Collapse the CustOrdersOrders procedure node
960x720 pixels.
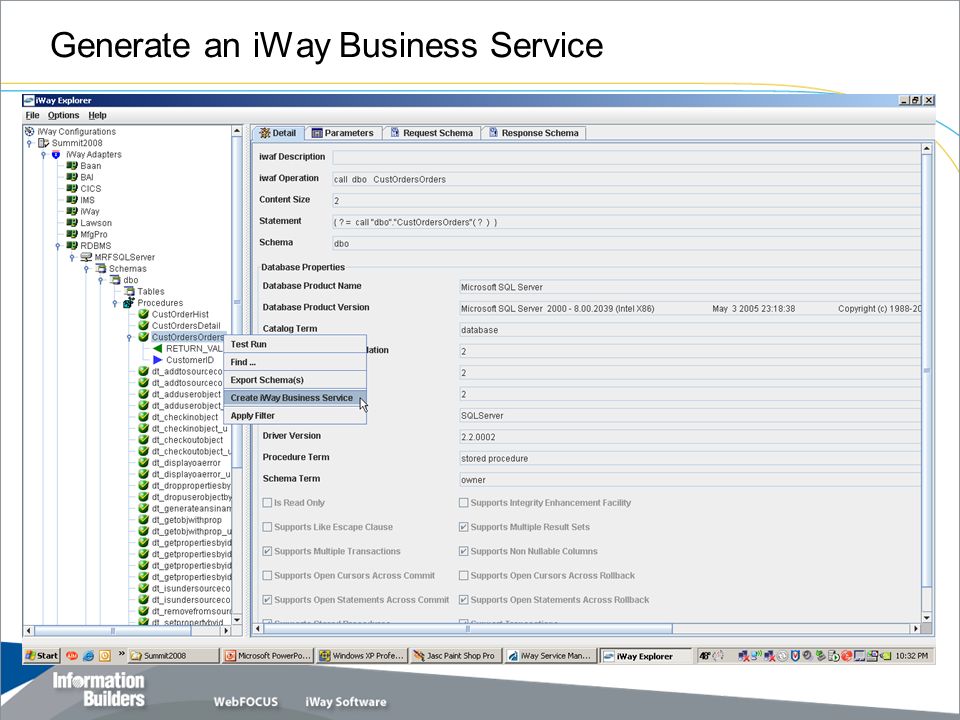coord(129,337)
